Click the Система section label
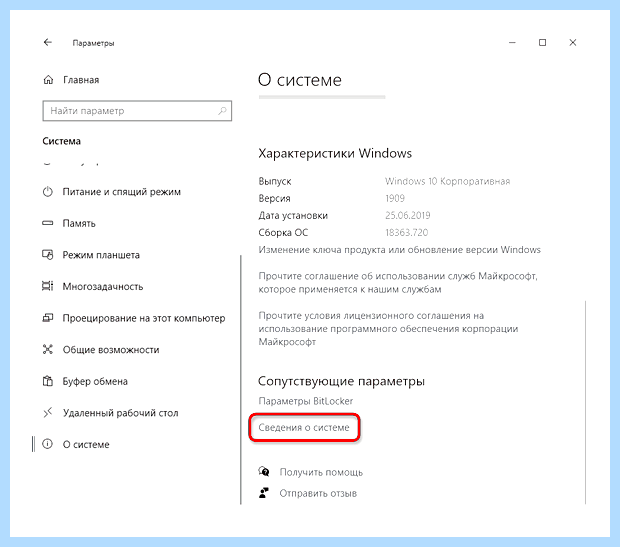 tap(61, 141)
